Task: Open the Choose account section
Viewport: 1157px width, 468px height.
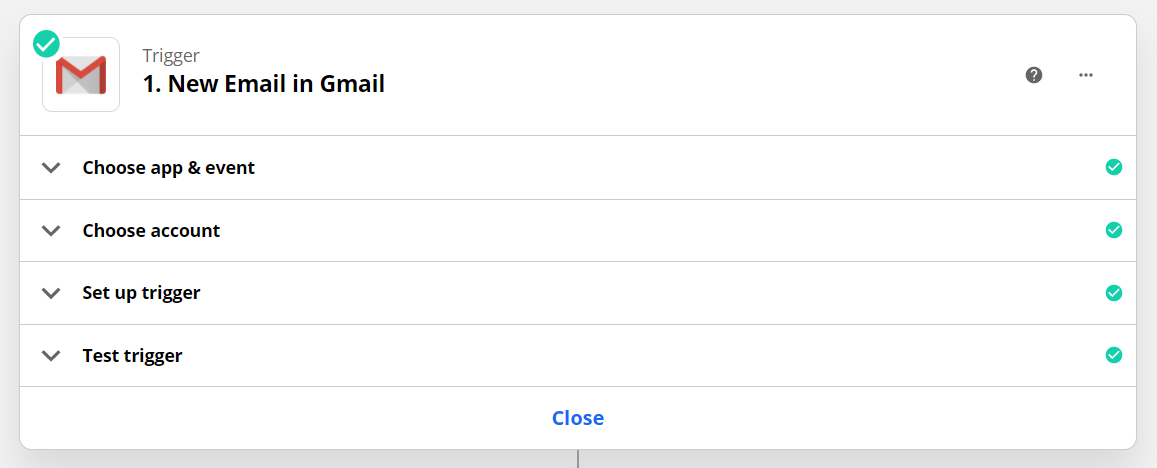Action: pyautogui.click(x=151, y=231)
